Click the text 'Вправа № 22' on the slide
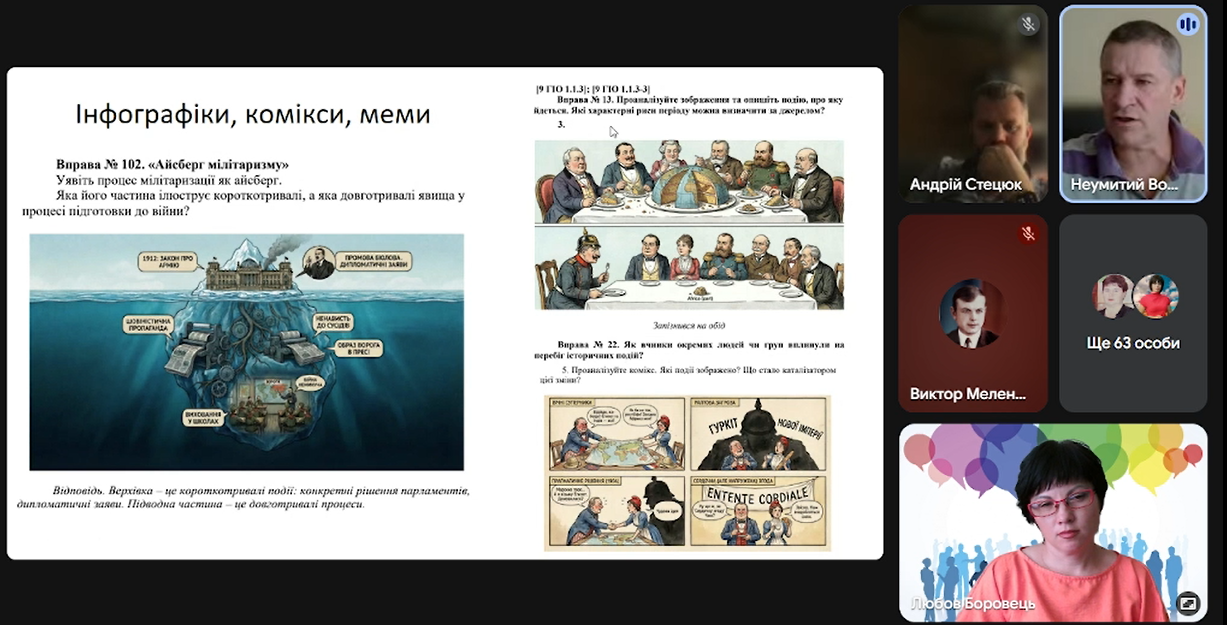Screen dimensions: 1227x625 tap(588, 344)
